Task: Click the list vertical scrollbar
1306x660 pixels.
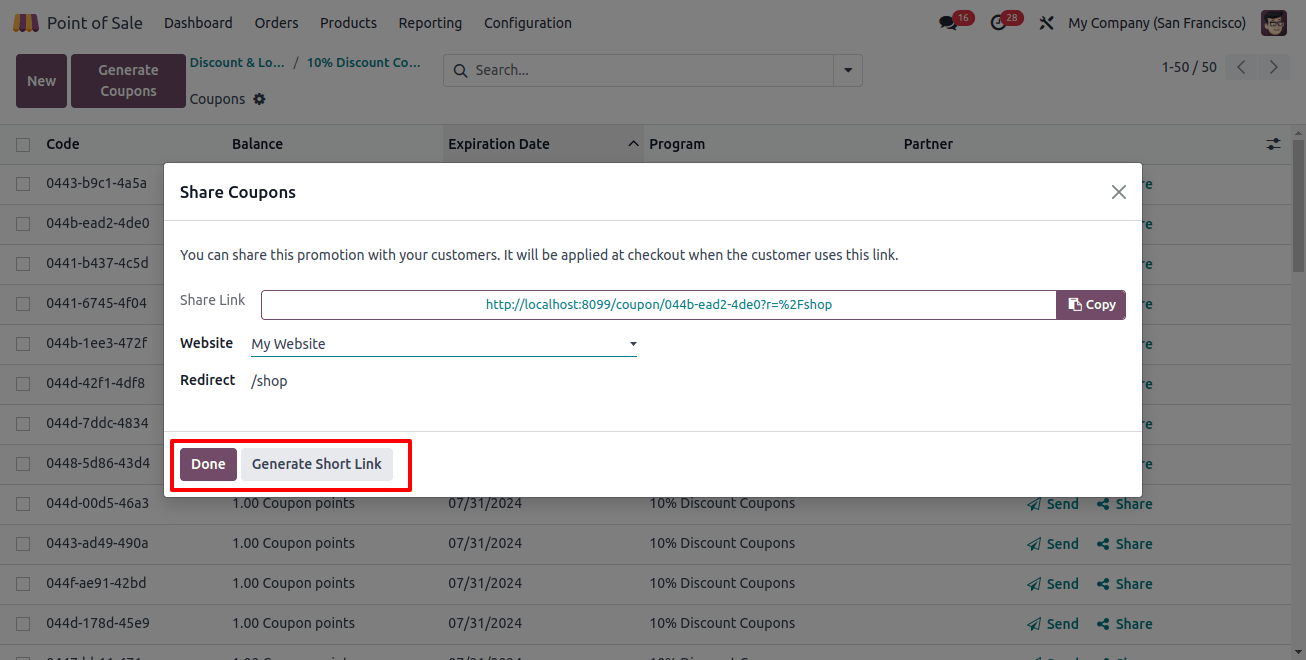Action: coord(1297,204)
